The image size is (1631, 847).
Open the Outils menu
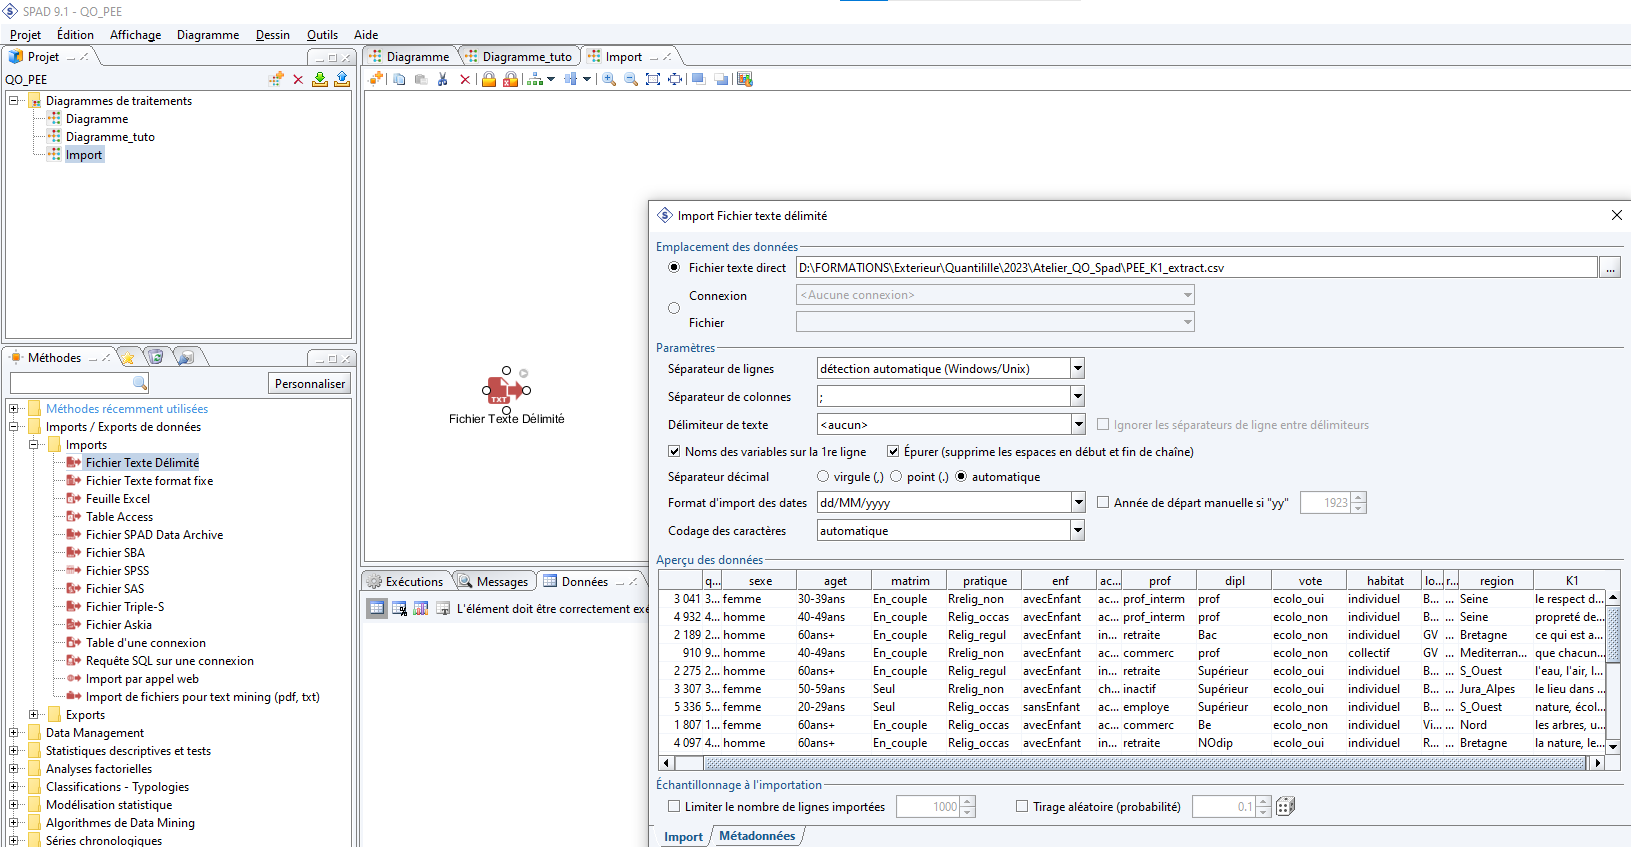coord(322,35)
